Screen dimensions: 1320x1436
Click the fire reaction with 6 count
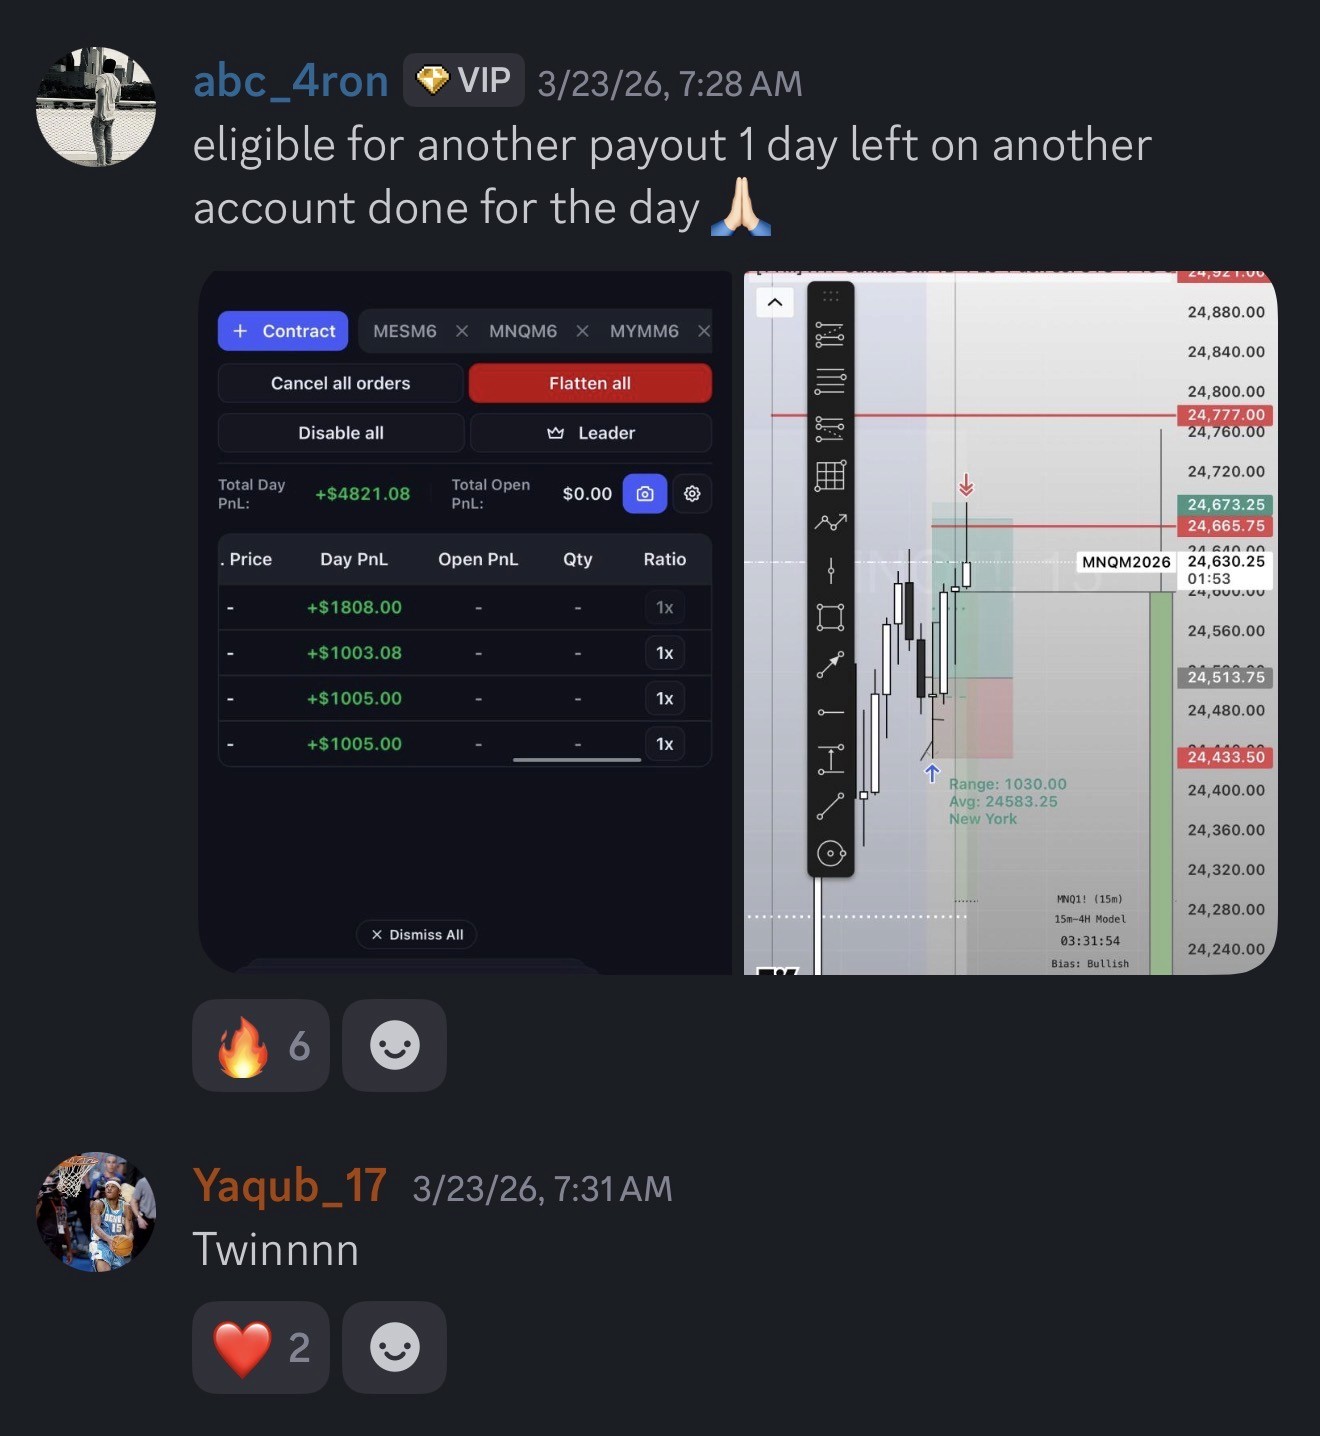coord(261,1045)
